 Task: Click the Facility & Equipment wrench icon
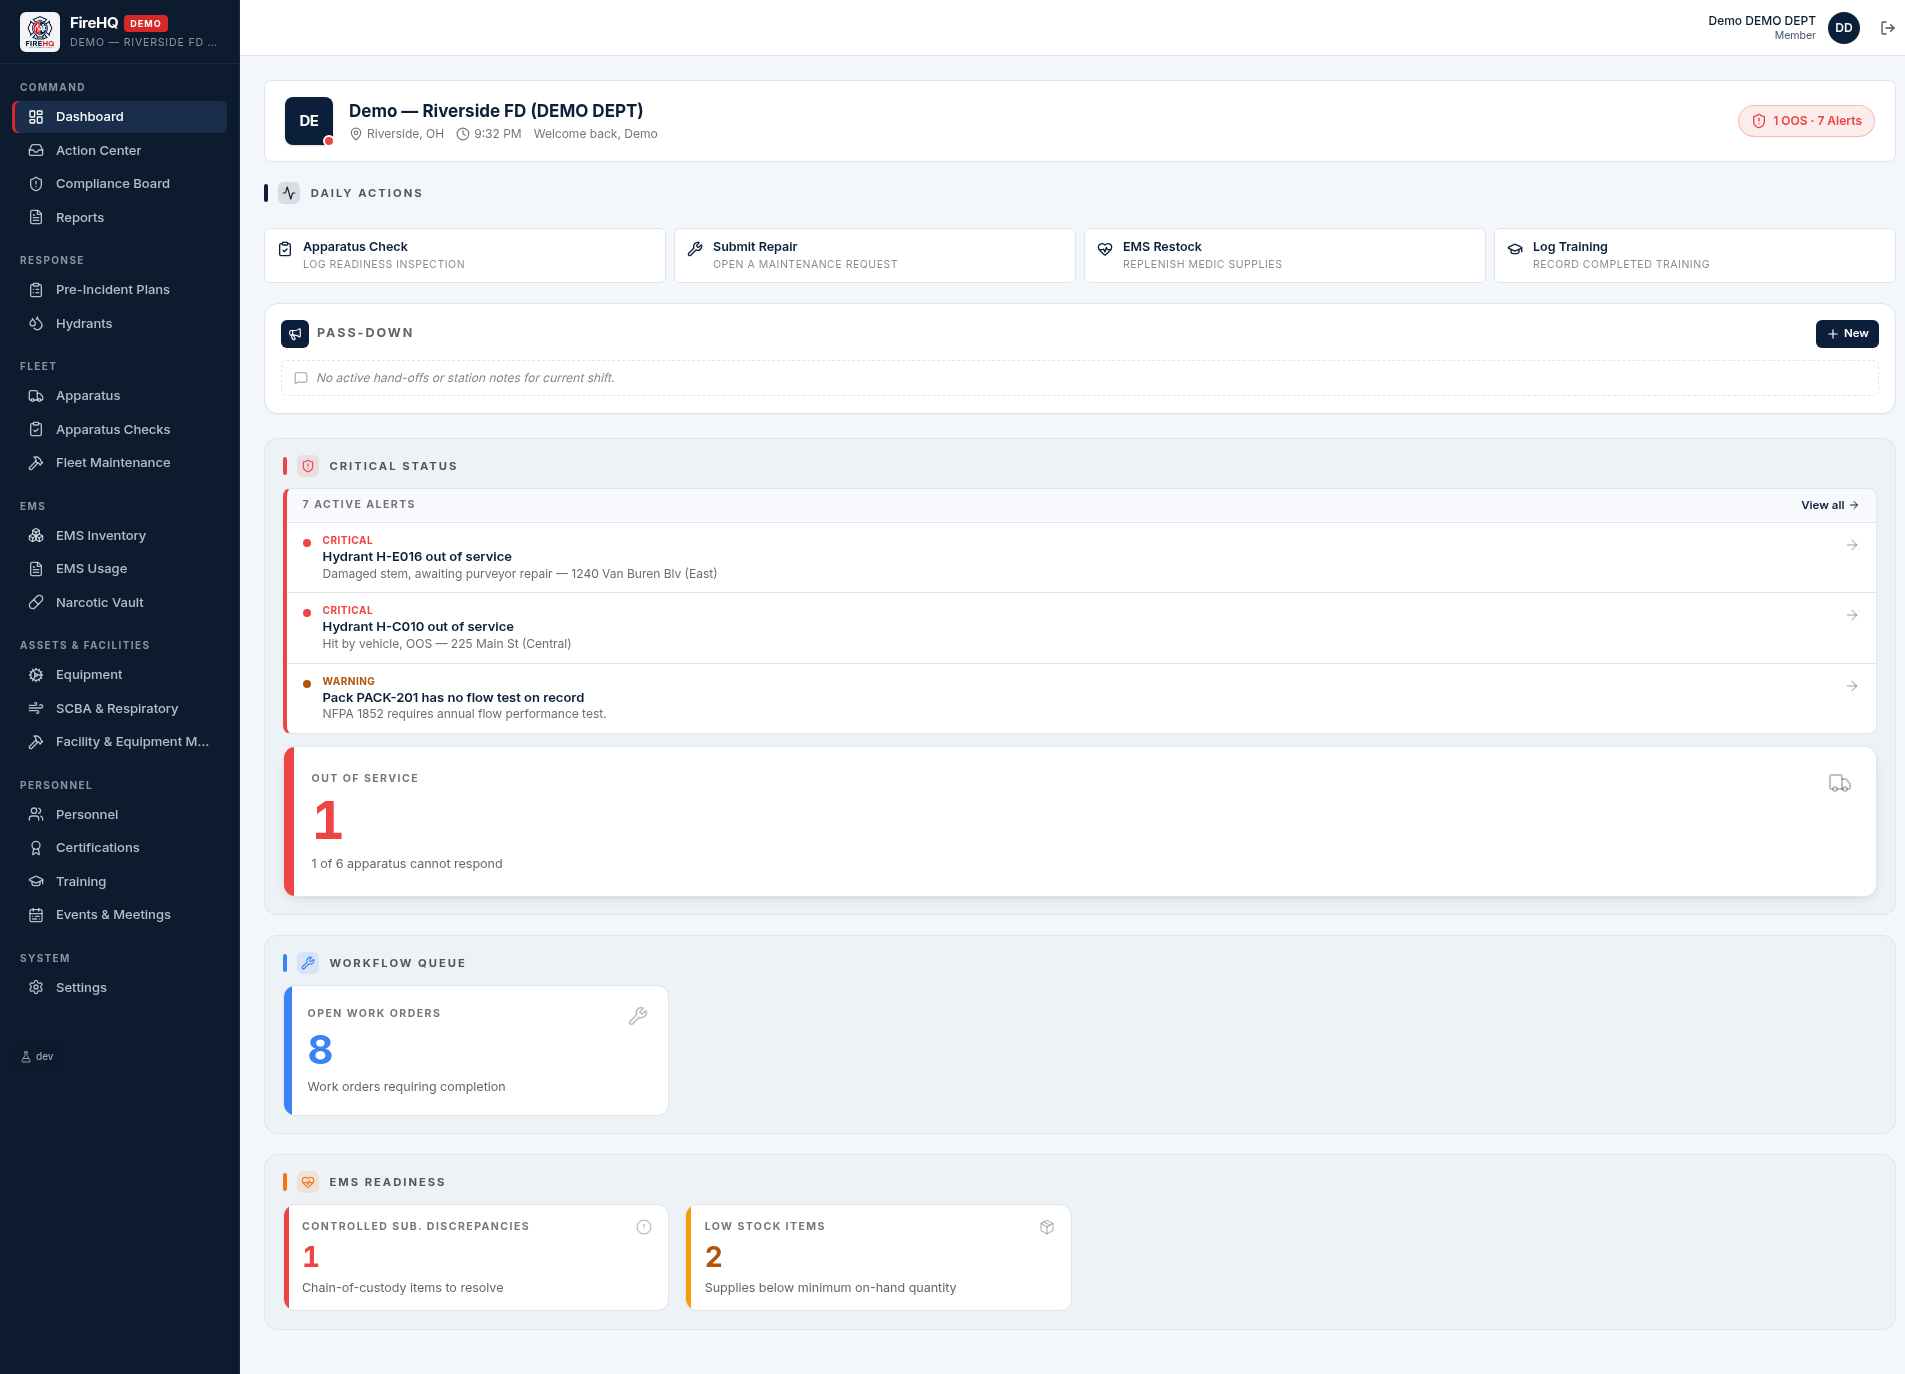tap(36, 742)
